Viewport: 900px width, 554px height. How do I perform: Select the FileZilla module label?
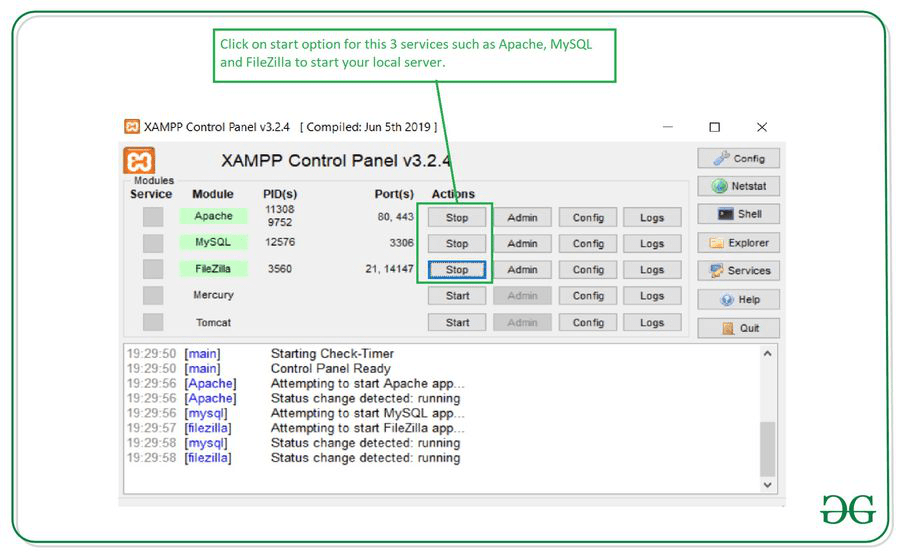pos(213,269)
